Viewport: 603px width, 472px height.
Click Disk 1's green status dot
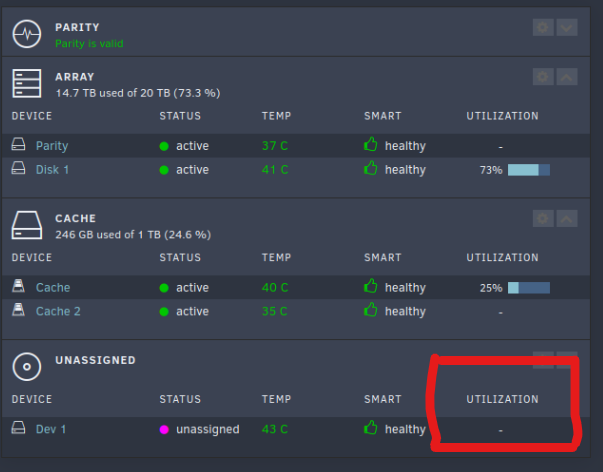[164, 170]
